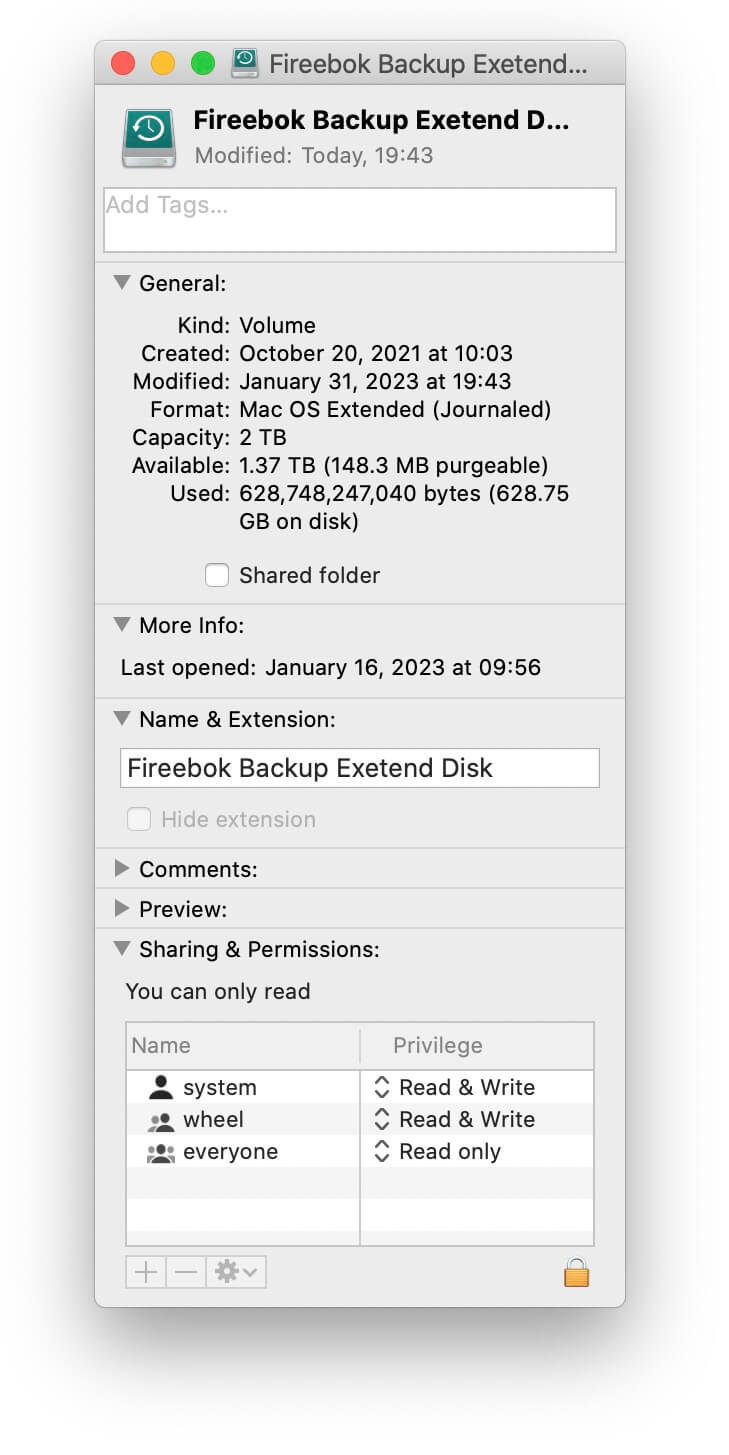729x1455 pixels.
Task: Collapse the Sharing & Permissions section
Action: point(122,949)
